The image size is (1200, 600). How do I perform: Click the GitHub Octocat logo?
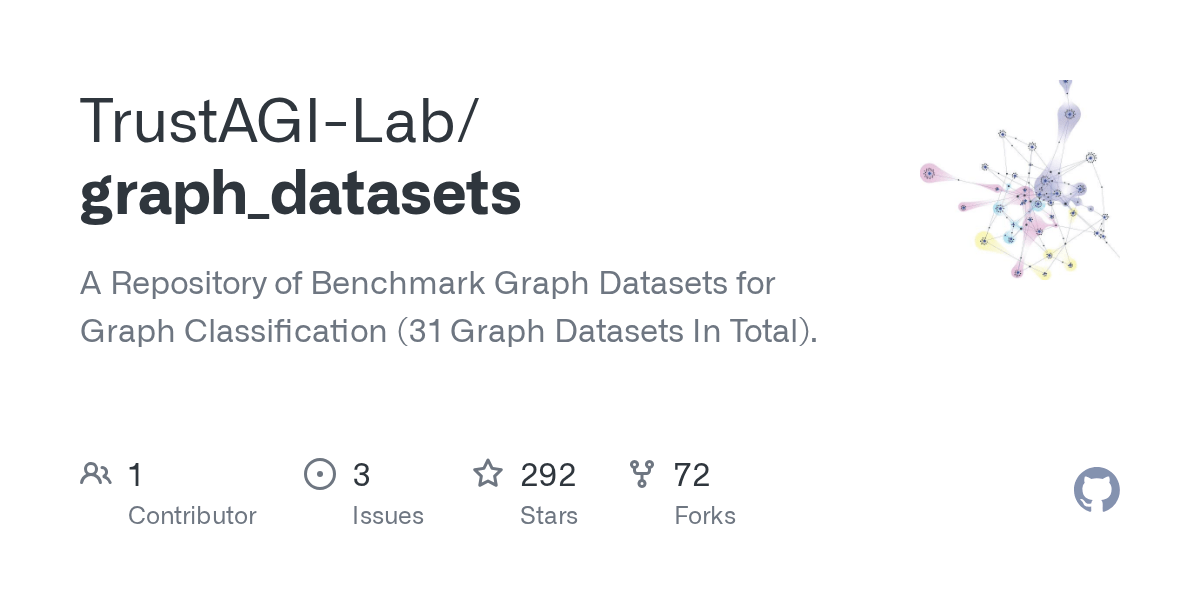1097,490
